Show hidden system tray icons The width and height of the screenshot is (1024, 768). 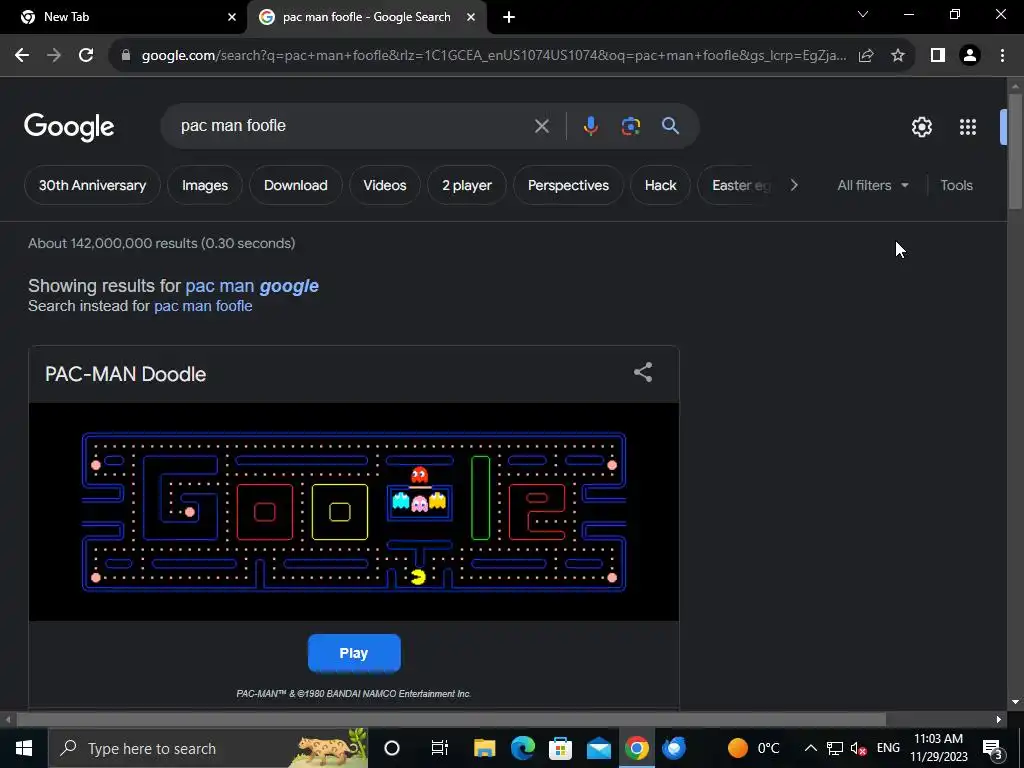(810, 748)
